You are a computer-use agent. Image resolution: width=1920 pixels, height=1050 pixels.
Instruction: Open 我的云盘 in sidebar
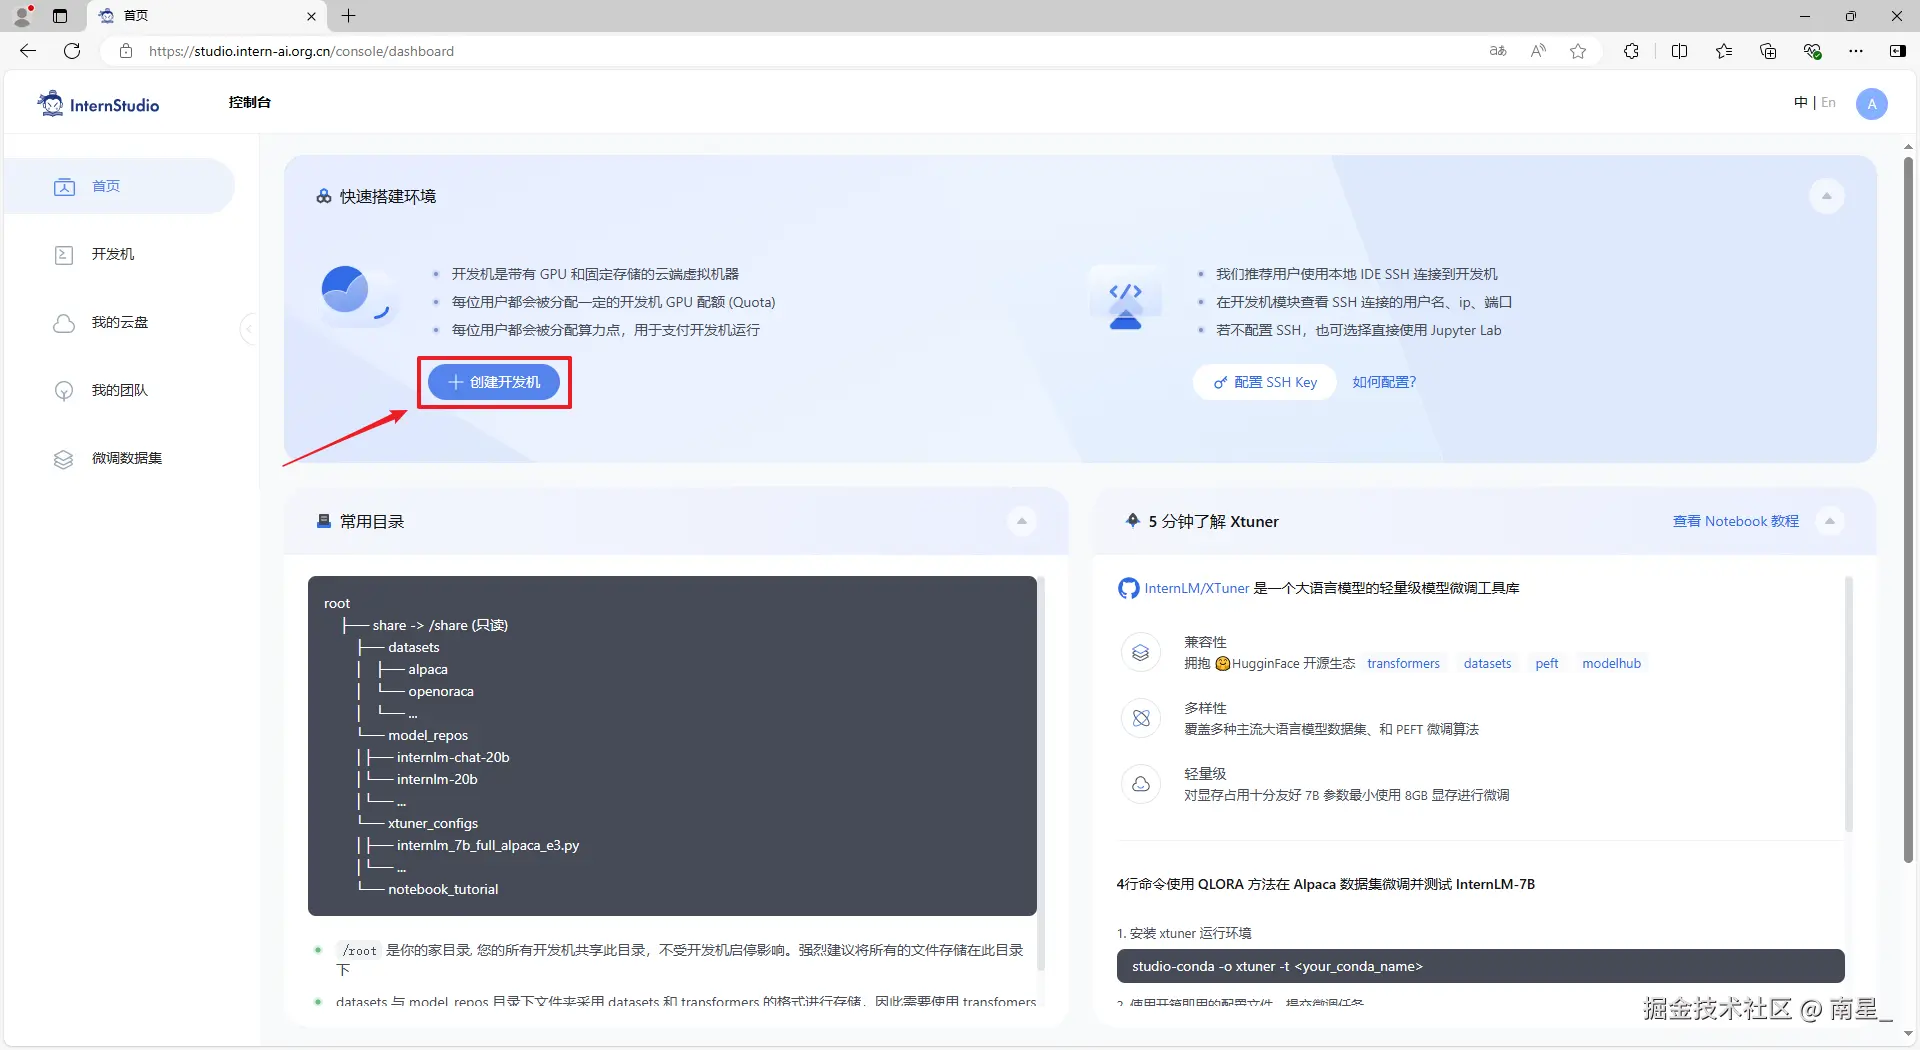click(120, 322)
